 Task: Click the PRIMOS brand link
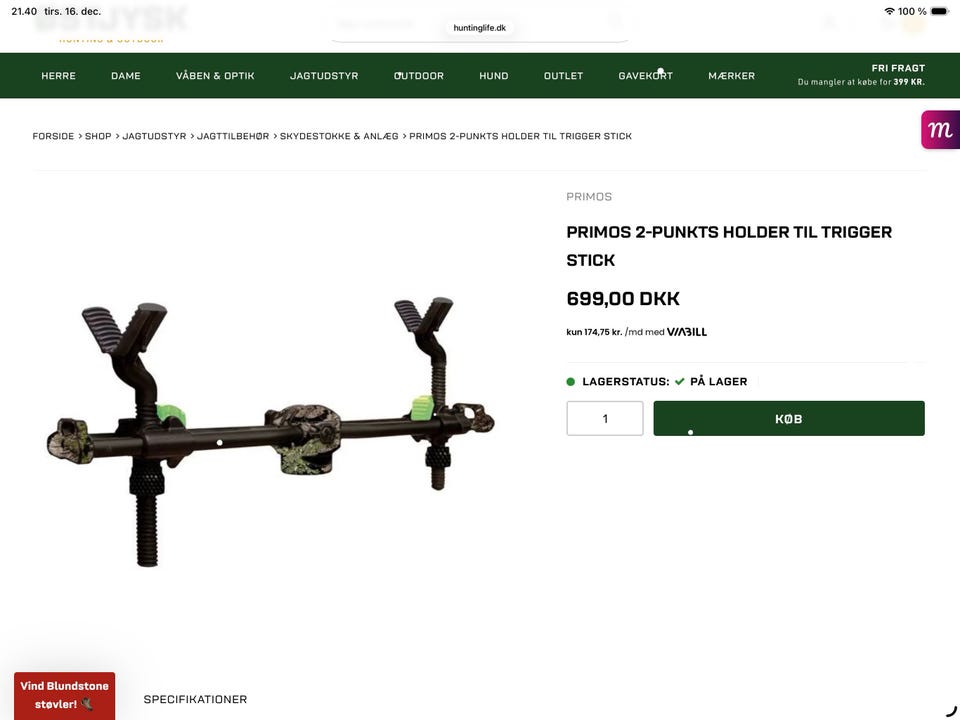589,197
